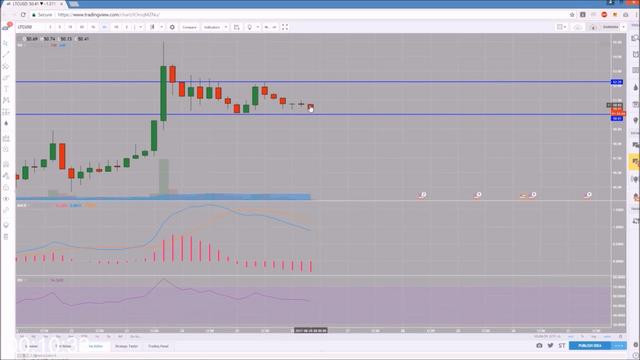This screenshot has width=640, height=360.
Task: Select the 1 hour interval button
Action: (x=93, y=27)
